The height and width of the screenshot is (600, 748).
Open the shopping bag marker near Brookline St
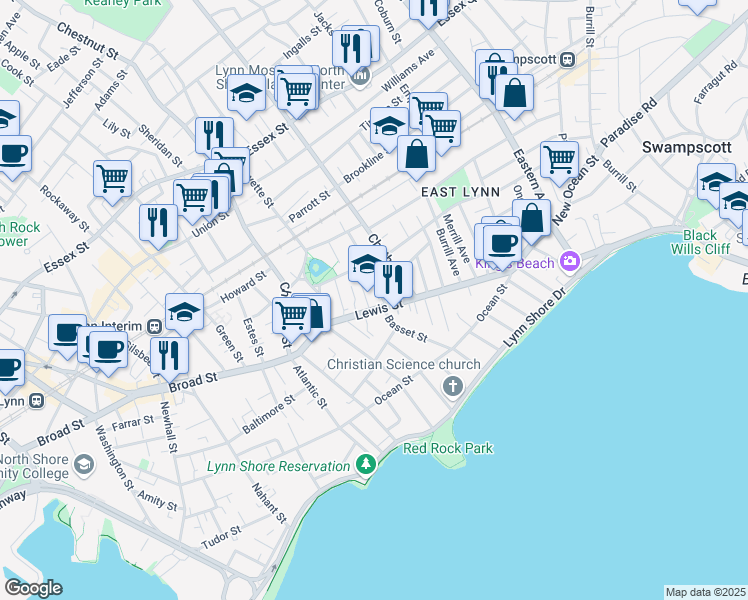[416, 154]
